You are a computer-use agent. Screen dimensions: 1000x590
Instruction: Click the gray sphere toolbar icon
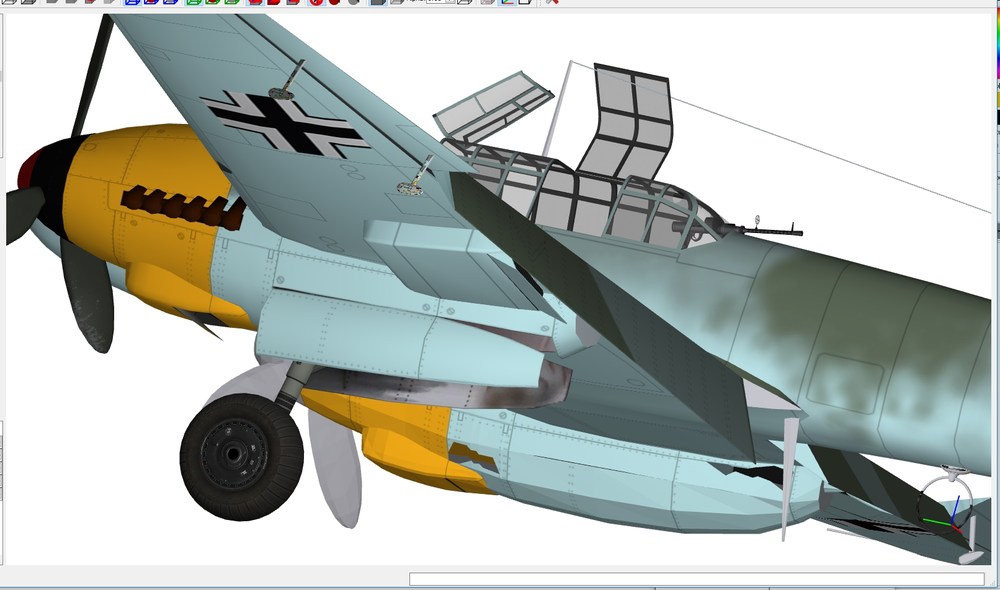(x=353, y=2)
